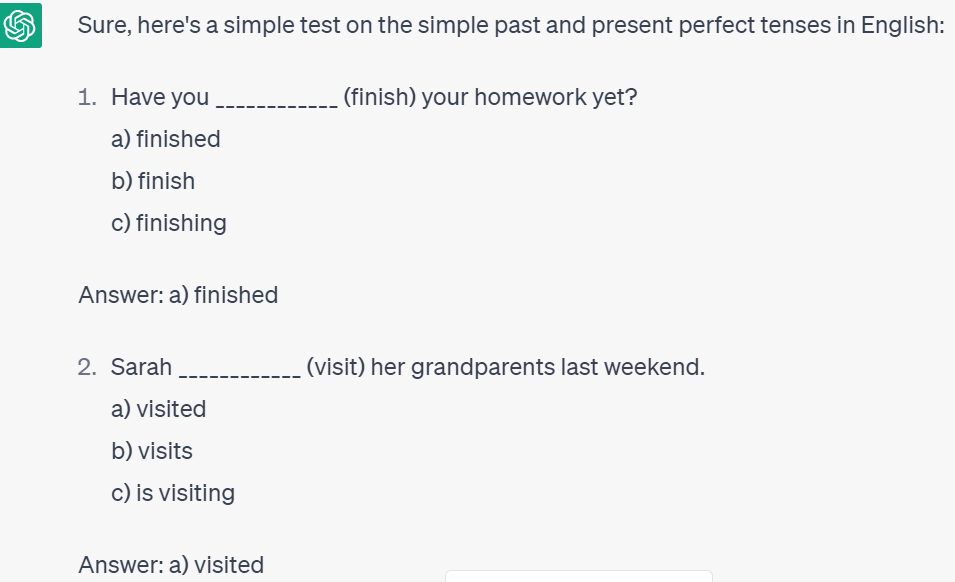Image resolution: width=955 pixels, height=582 pixels.
Task: Select option "b) finish"
Action: click(x=153, y=181)
